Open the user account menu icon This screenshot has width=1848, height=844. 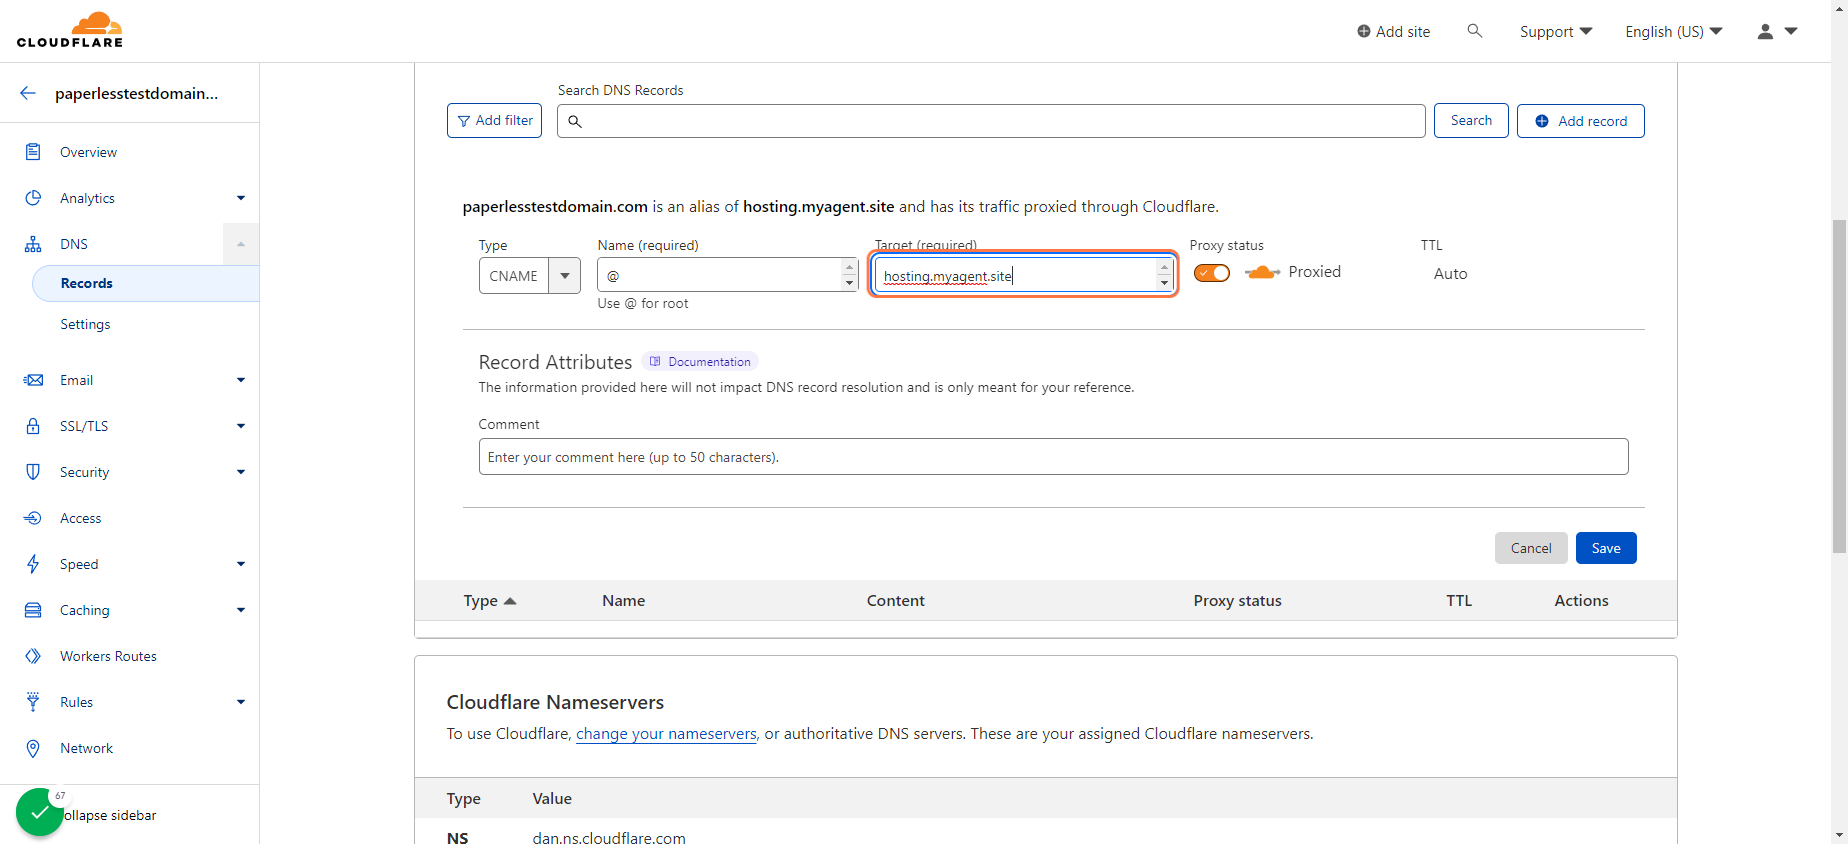click(1777, 32)
